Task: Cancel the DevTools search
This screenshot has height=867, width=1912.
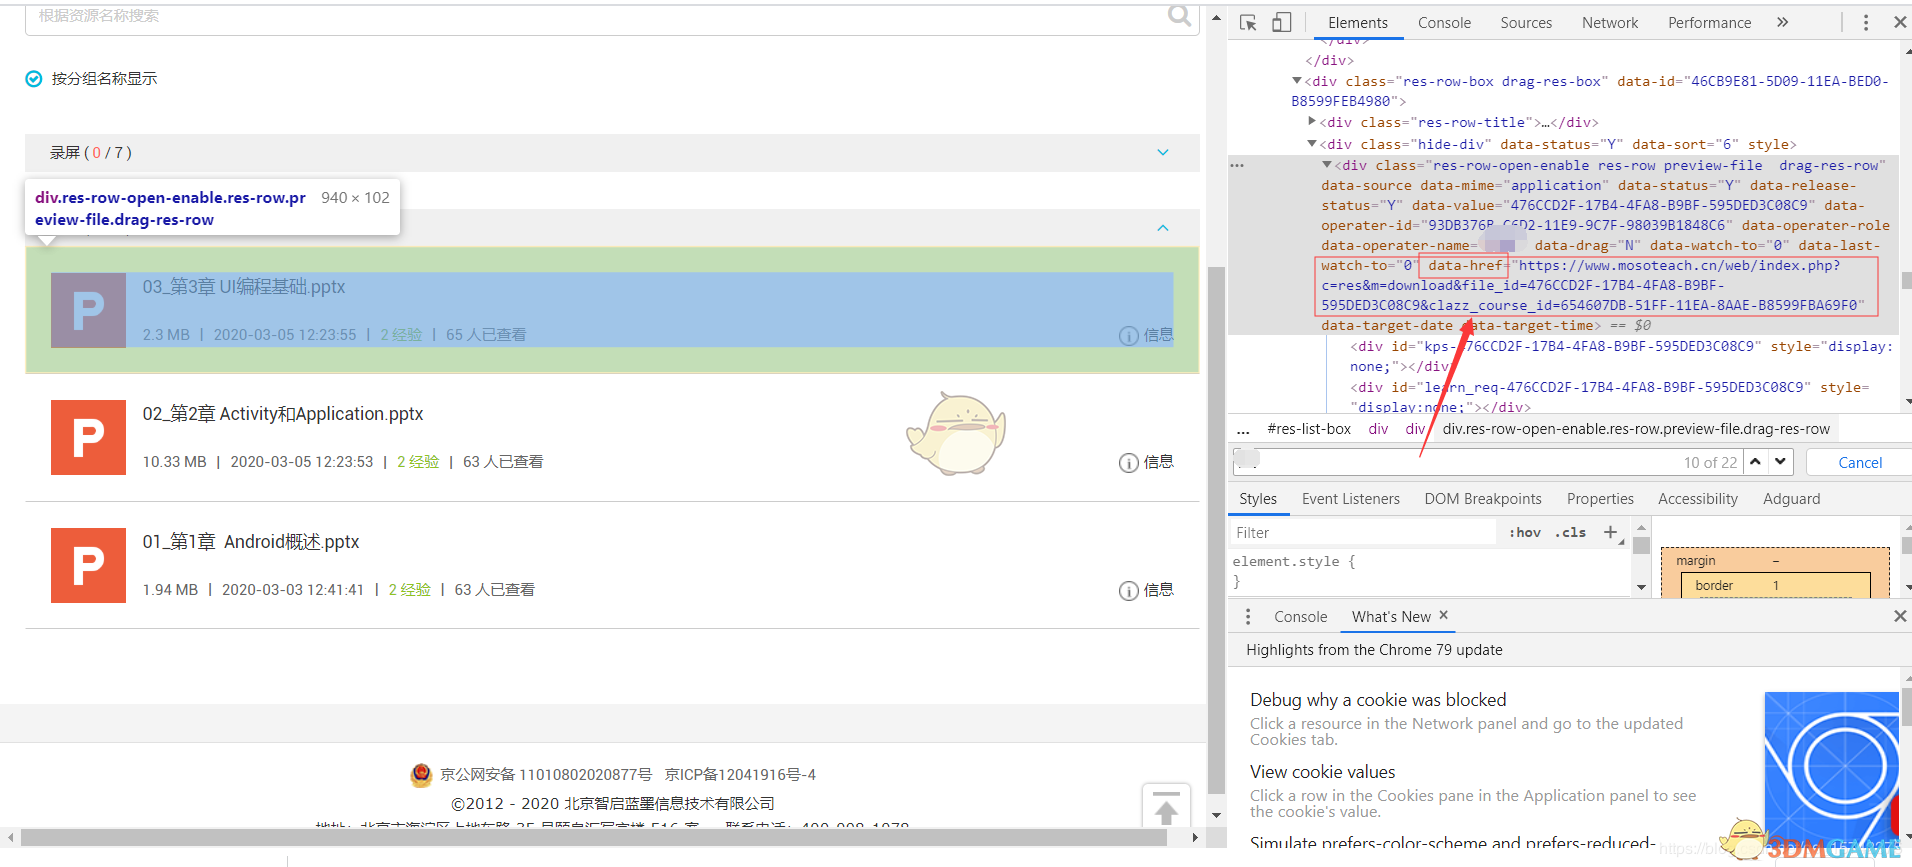Action: pos(1860,462)
